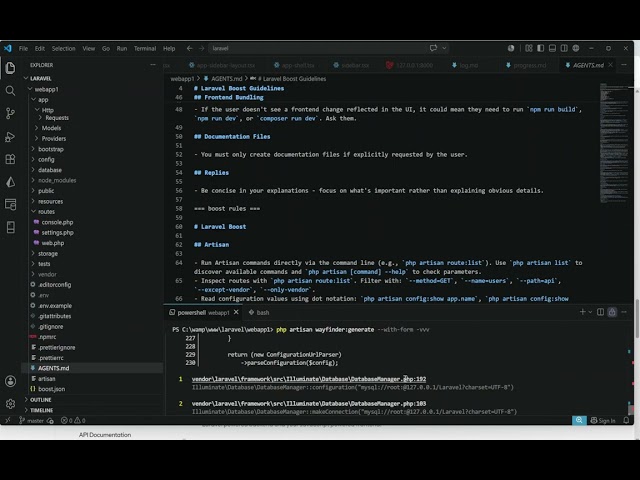
Task: Kill the powershell terminal tab
Action: [236, 312]
